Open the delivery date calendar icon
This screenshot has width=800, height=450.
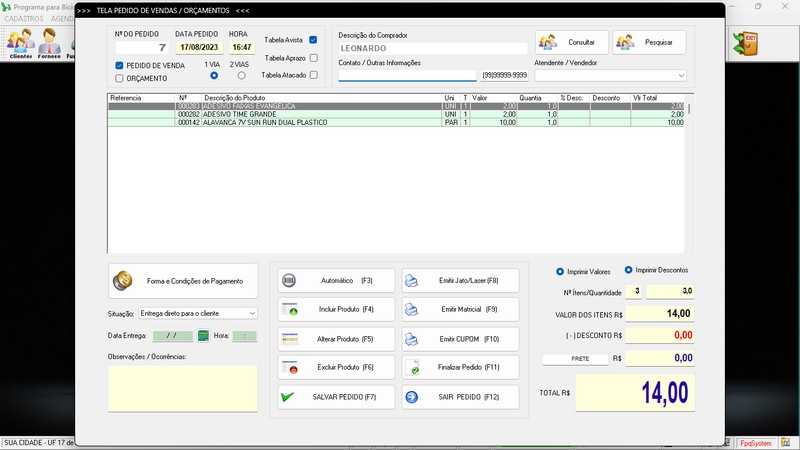[x=203, y=336]
